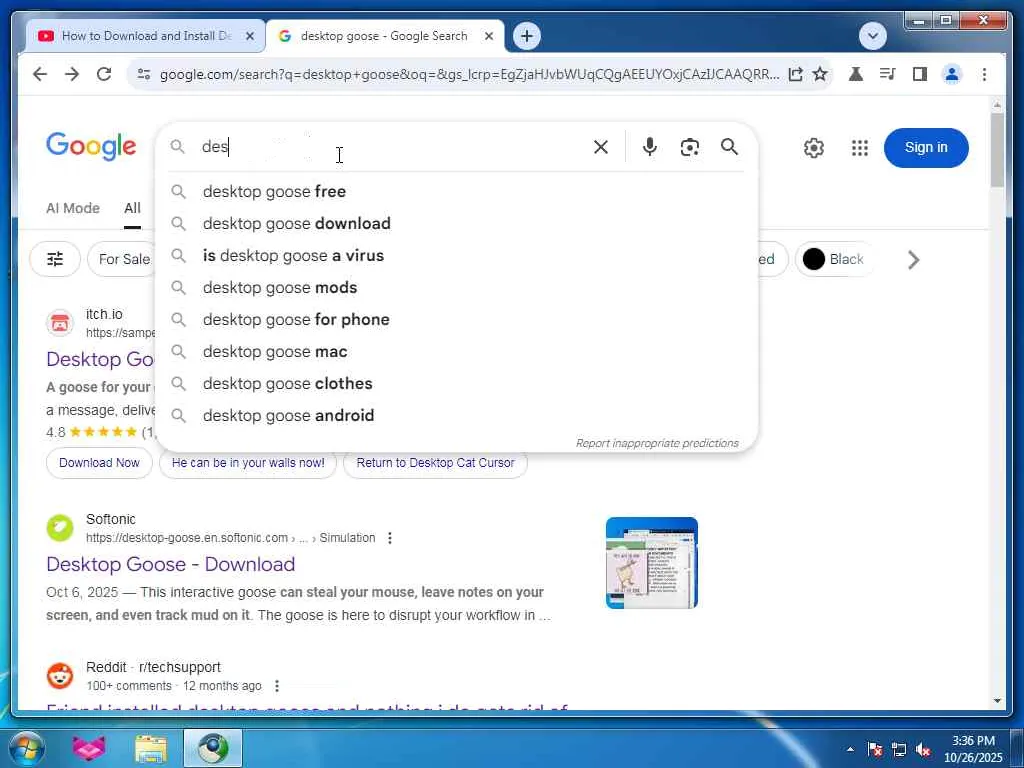Click the Google logo
This screenshot has height=768, width=1024.
(x=91, y=146)
